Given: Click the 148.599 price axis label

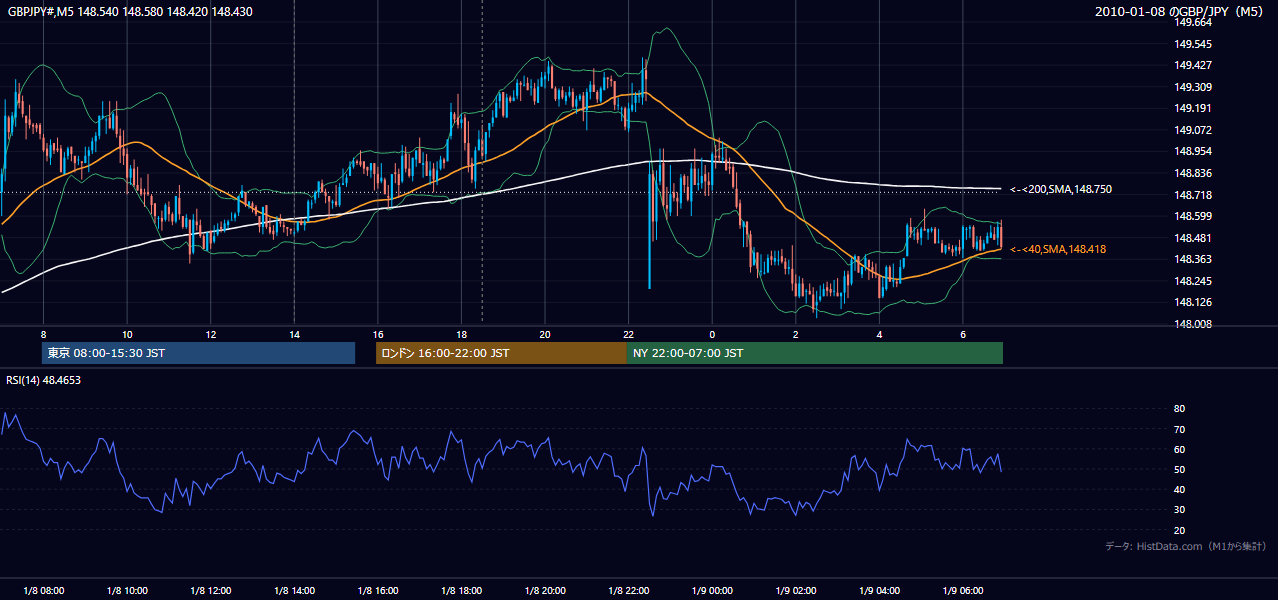Looking at the screenshot, I should click(x=1193, y=216).
